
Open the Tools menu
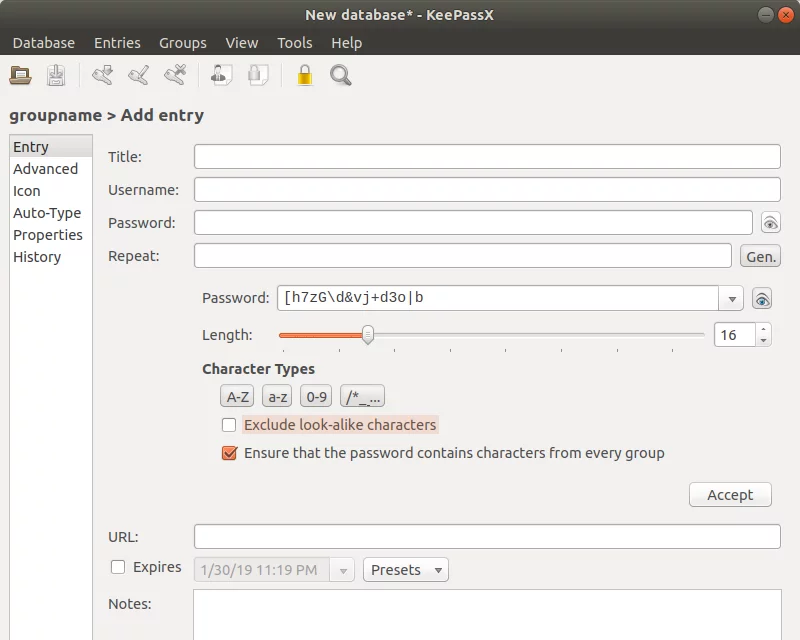point(295,43)
